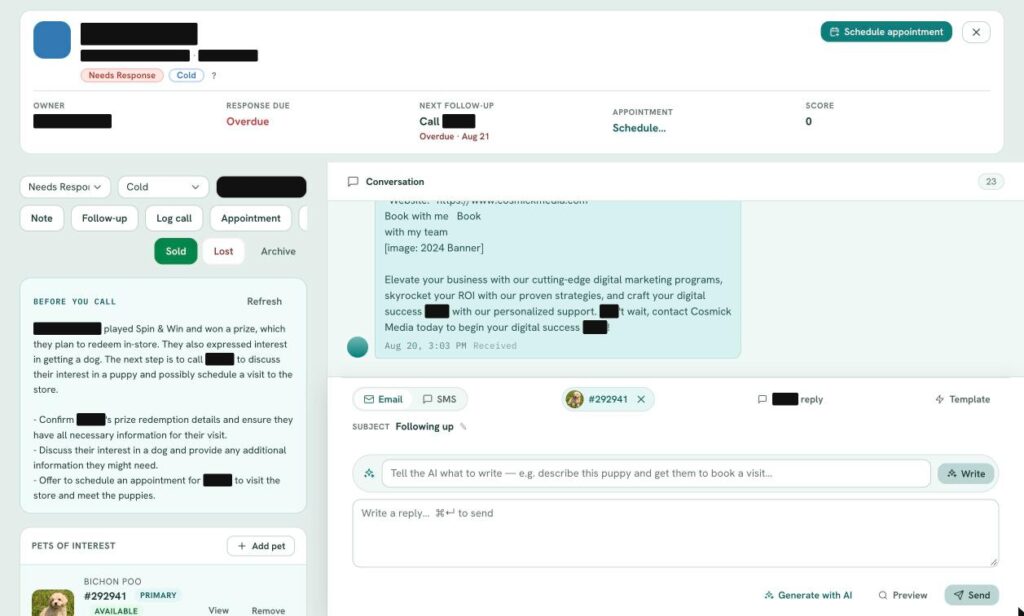1024x616 pixels.
Task: Click the teal sender avatar circle
Action: click(357, 347)
